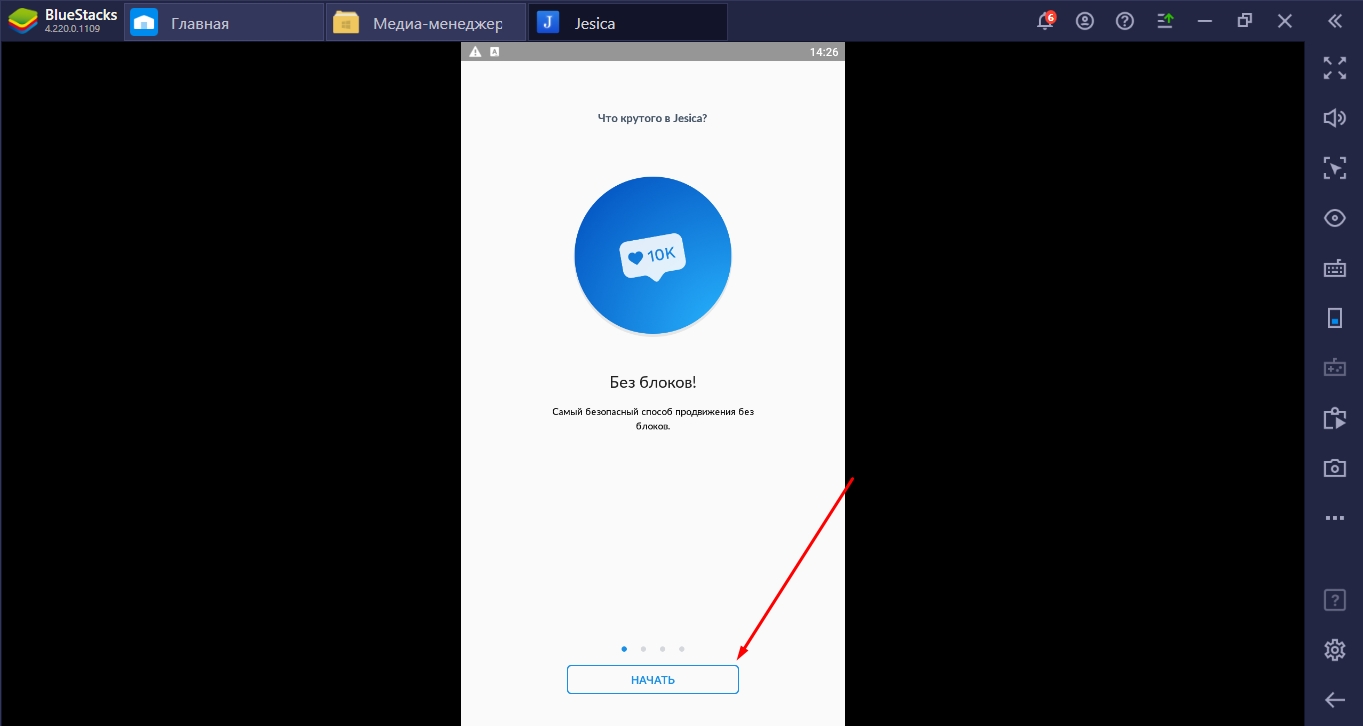Open notifications bell with badge 6
Image resolution: width=1363 pixels, height=726 pixels.
pyautogui.click(x=1046, y=20)
